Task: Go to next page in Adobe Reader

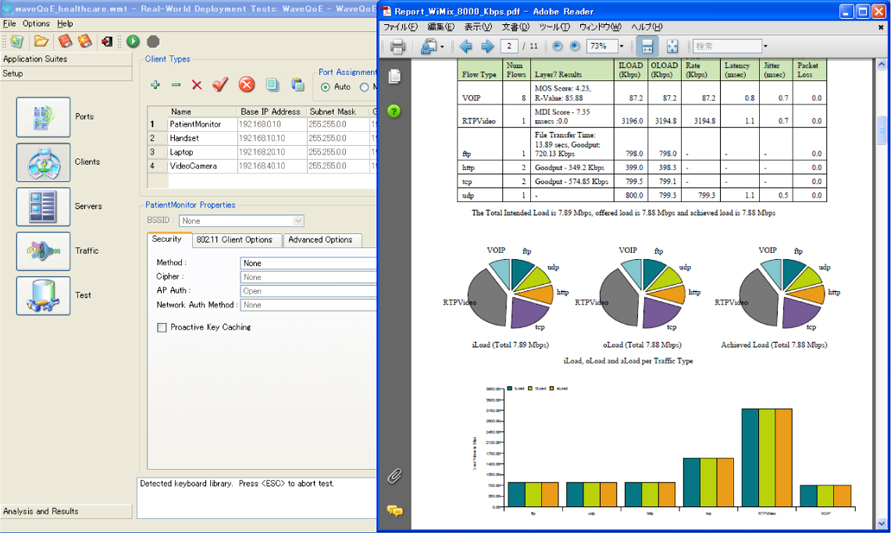Action: coord(487,47)
